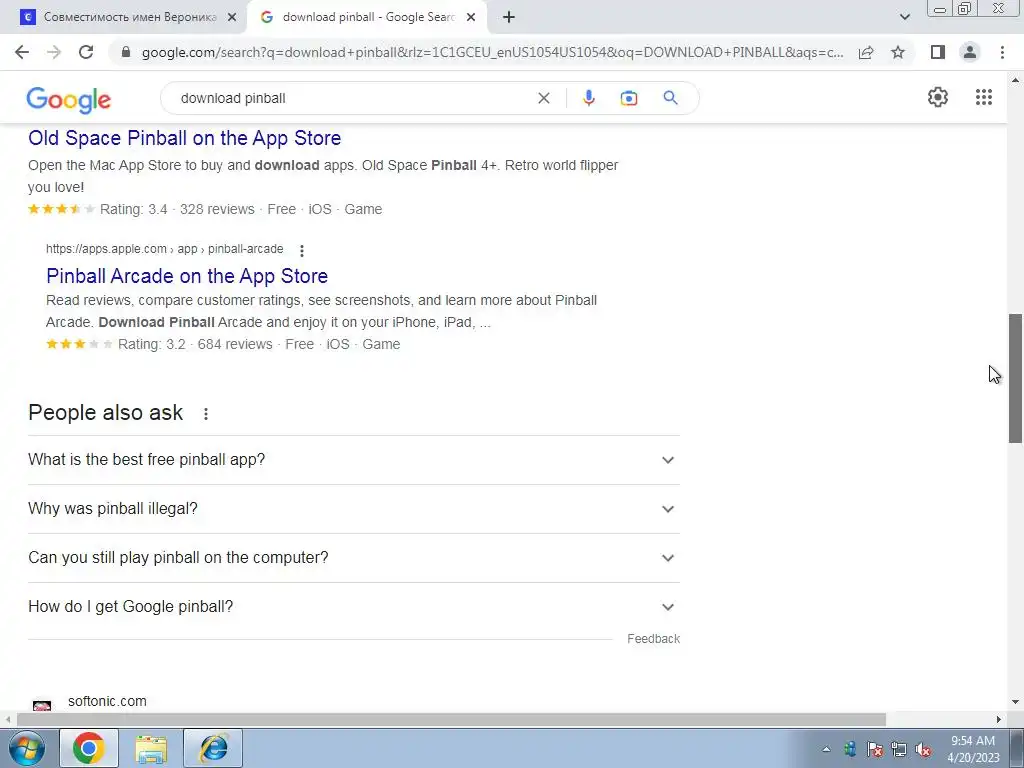This screenshot has height=768, width=1024.
Task: Click the browser forward arrow
Action: (x=54, y=52)
